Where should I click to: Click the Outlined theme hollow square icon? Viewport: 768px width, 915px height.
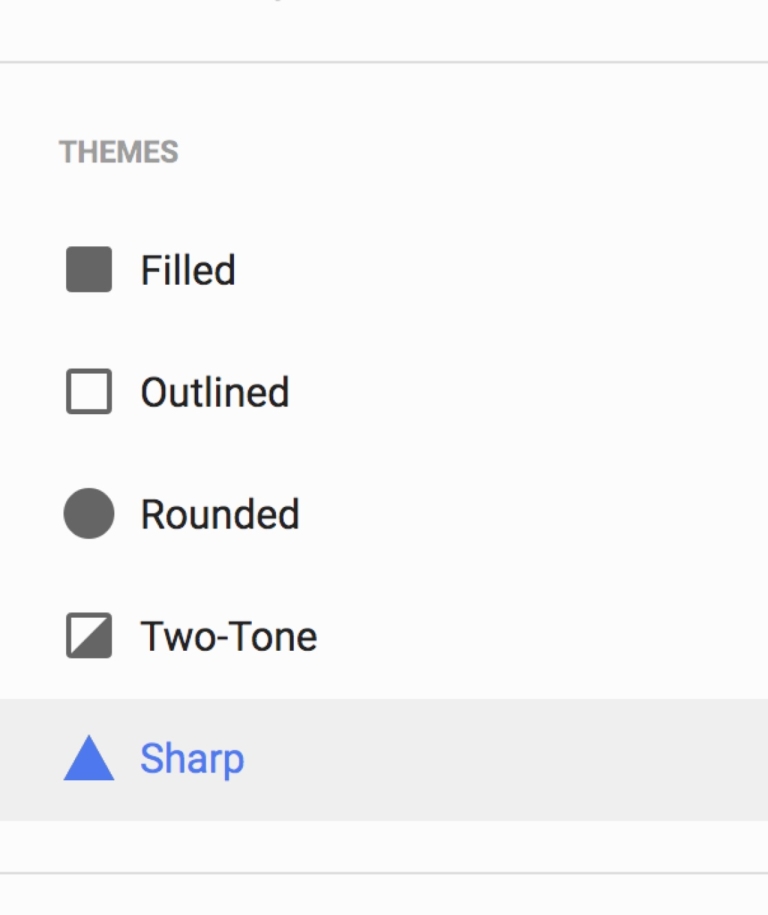click(x=89, y=392)
